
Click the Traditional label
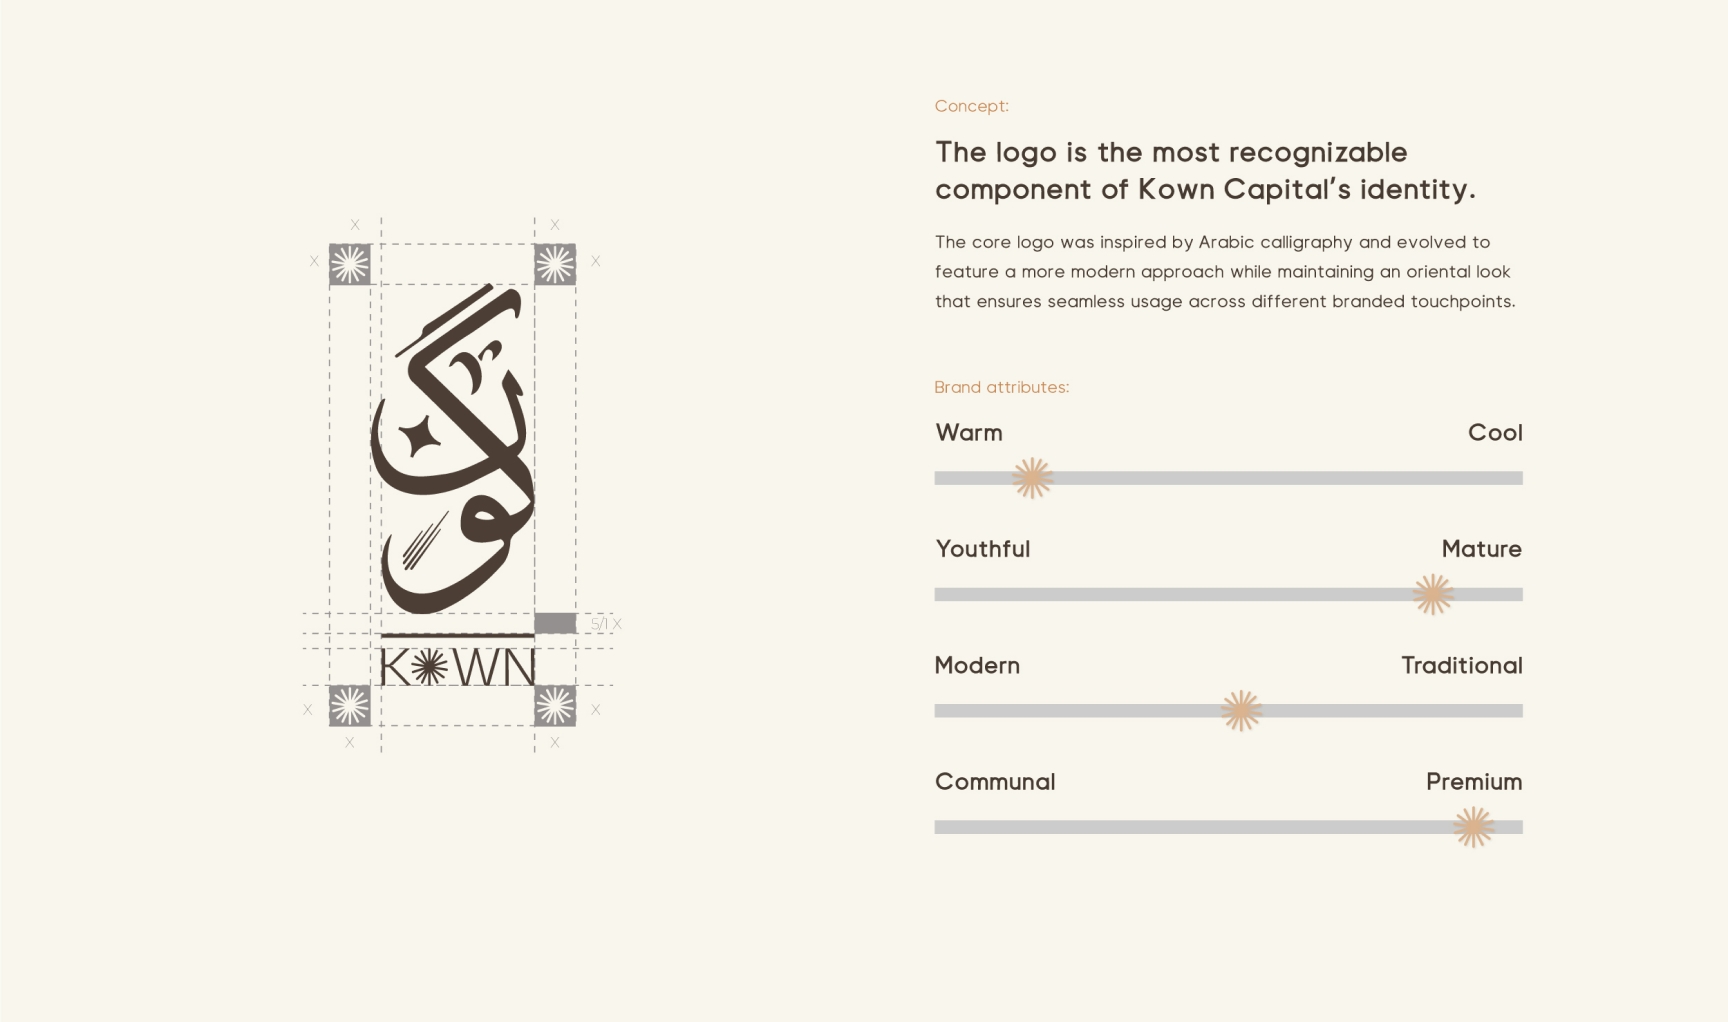click(1462, 666)
